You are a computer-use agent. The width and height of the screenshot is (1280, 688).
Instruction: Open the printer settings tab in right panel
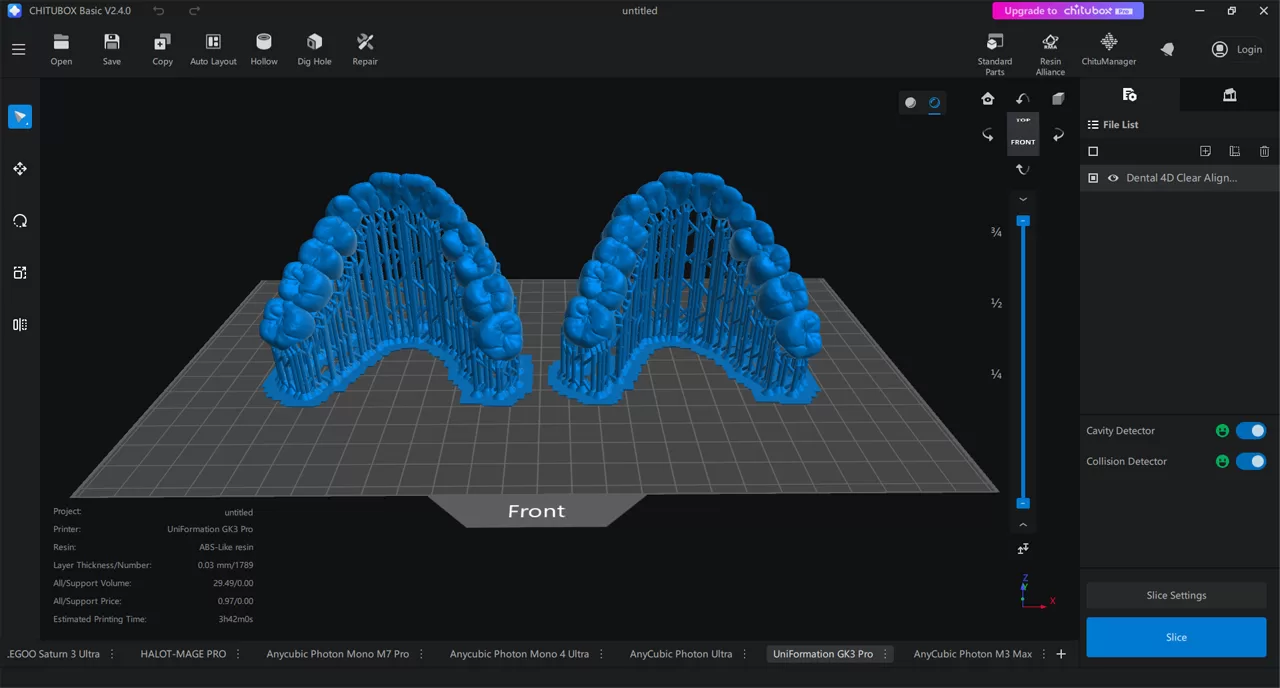(1229, 94)
